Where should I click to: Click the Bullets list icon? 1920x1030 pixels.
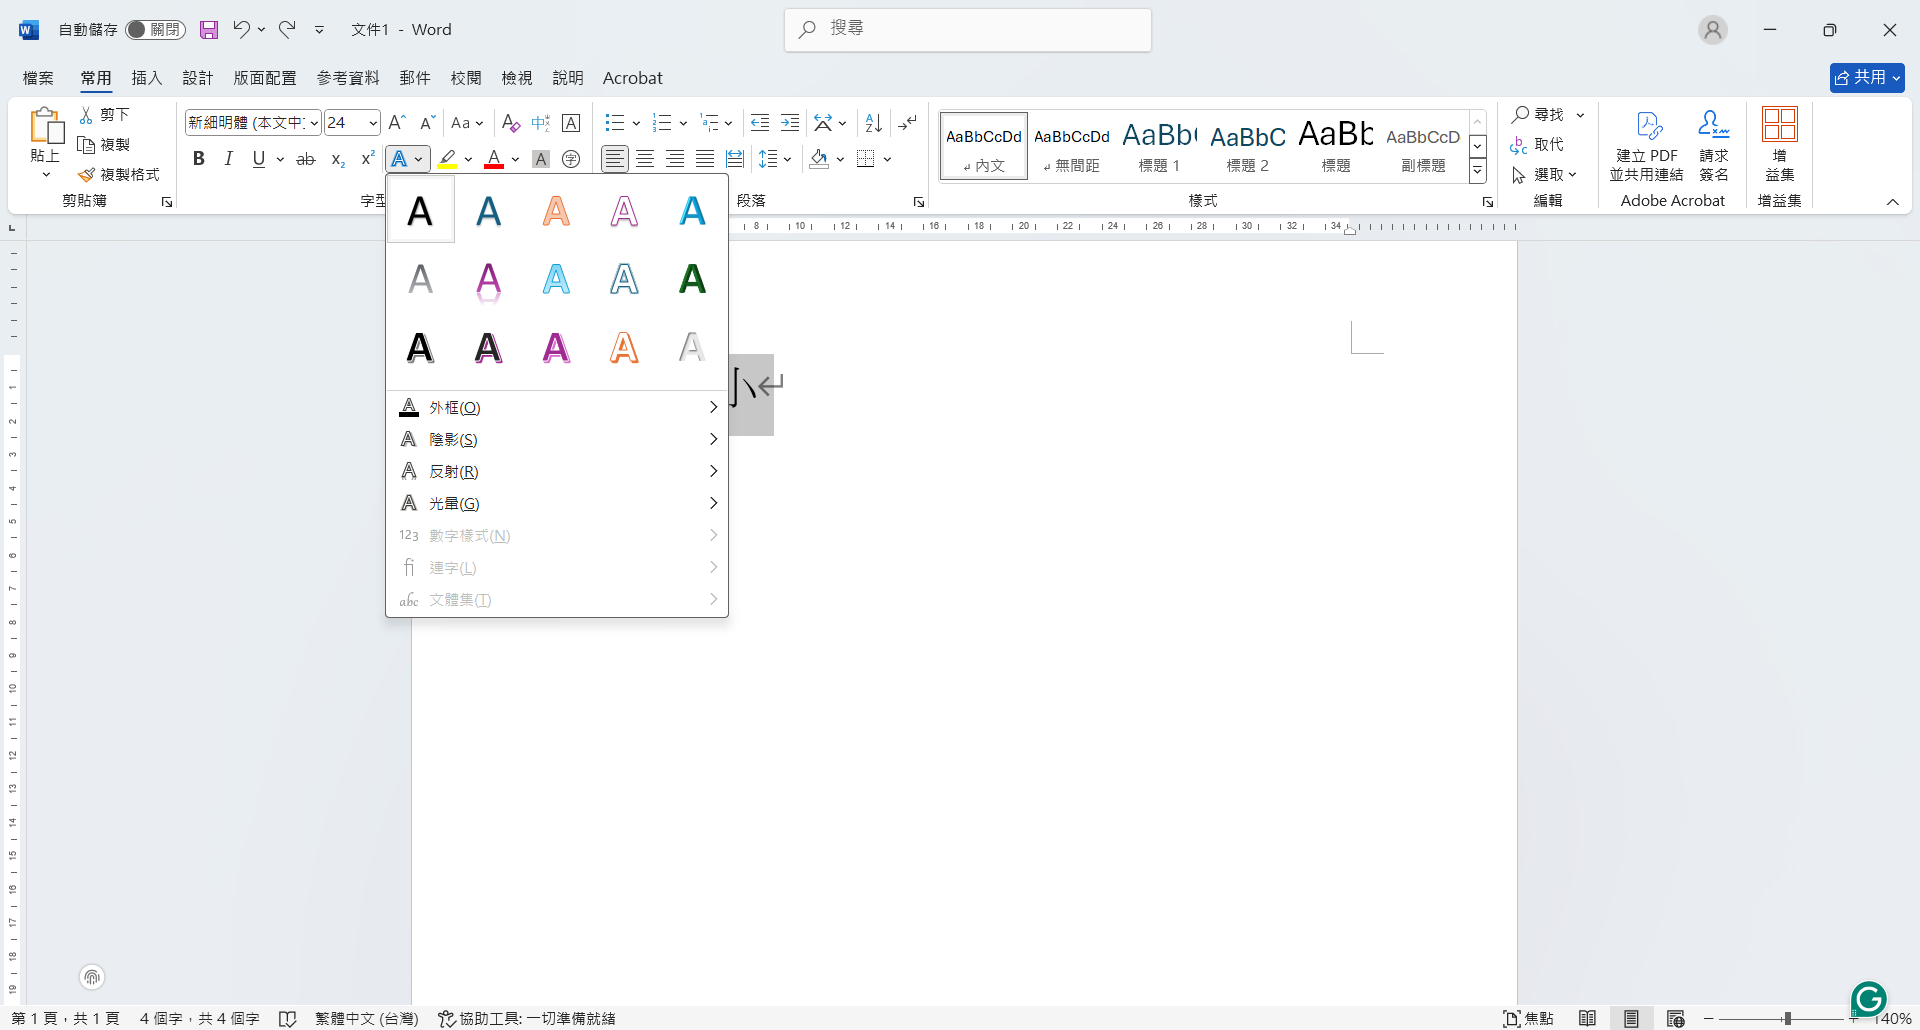tap(614, 123)
